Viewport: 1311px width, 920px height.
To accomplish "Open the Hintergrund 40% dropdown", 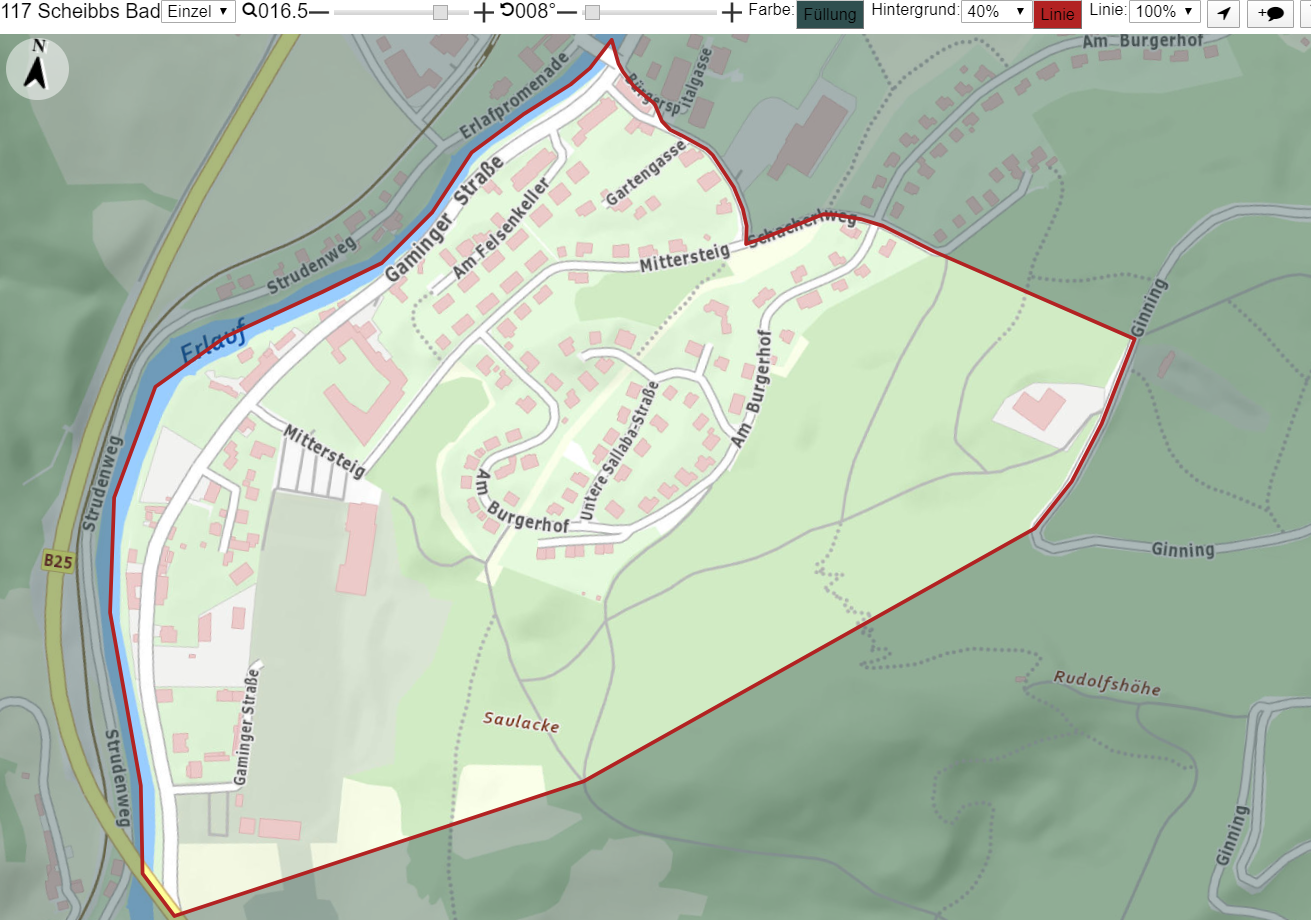I will [x=996, y=12].
